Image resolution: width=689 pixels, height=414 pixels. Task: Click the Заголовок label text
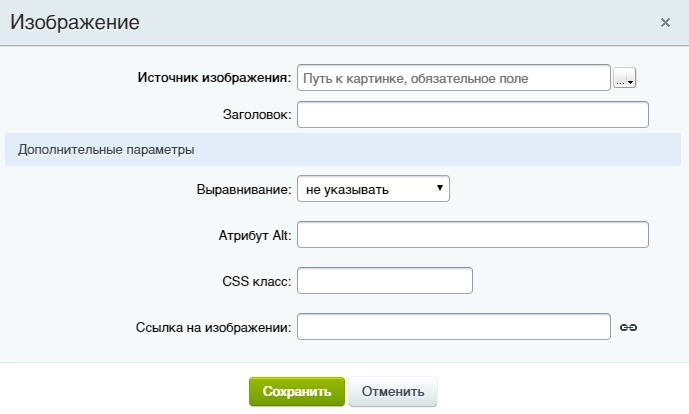click(x=256, y=115)
